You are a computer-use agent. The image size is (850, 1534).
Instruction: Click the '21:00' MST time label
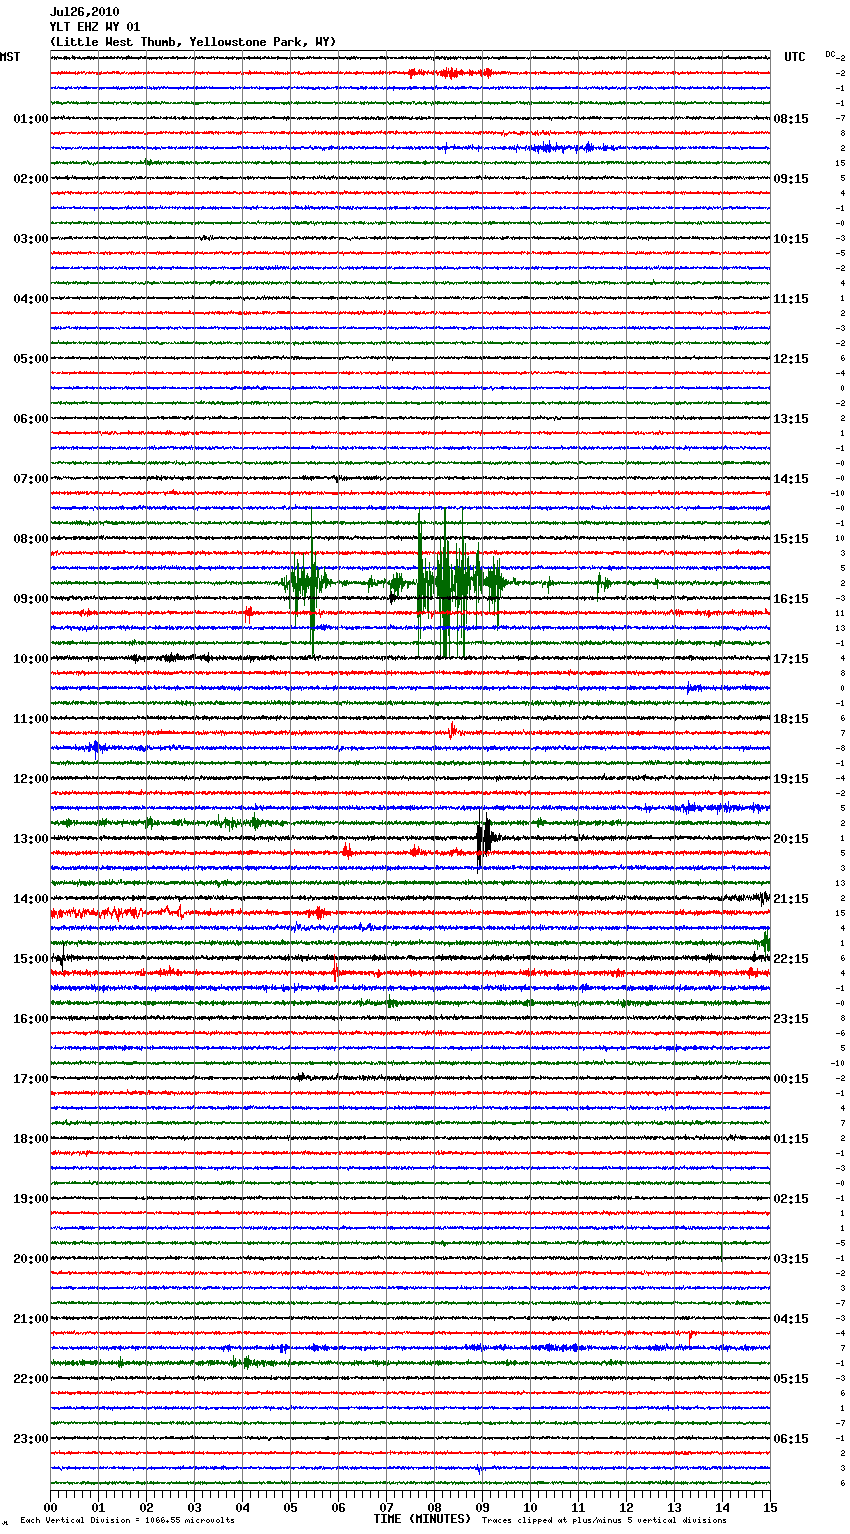[x=30, y=1319]
